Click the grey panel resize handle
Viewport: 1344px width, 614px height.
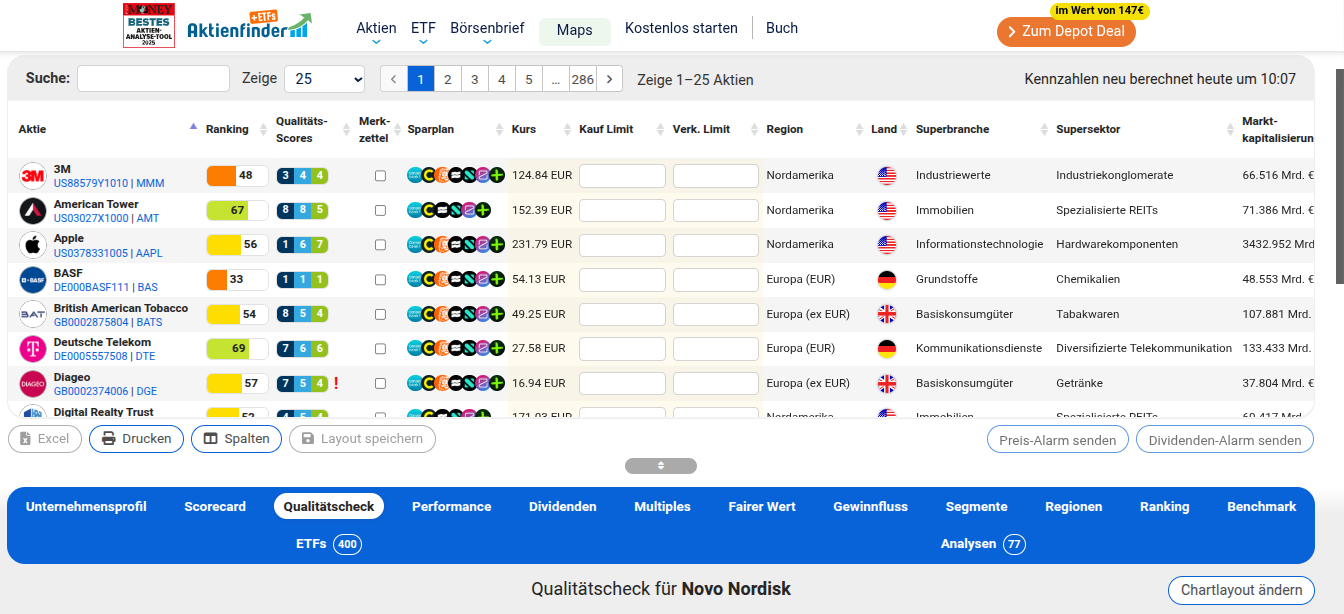[661, 466]
